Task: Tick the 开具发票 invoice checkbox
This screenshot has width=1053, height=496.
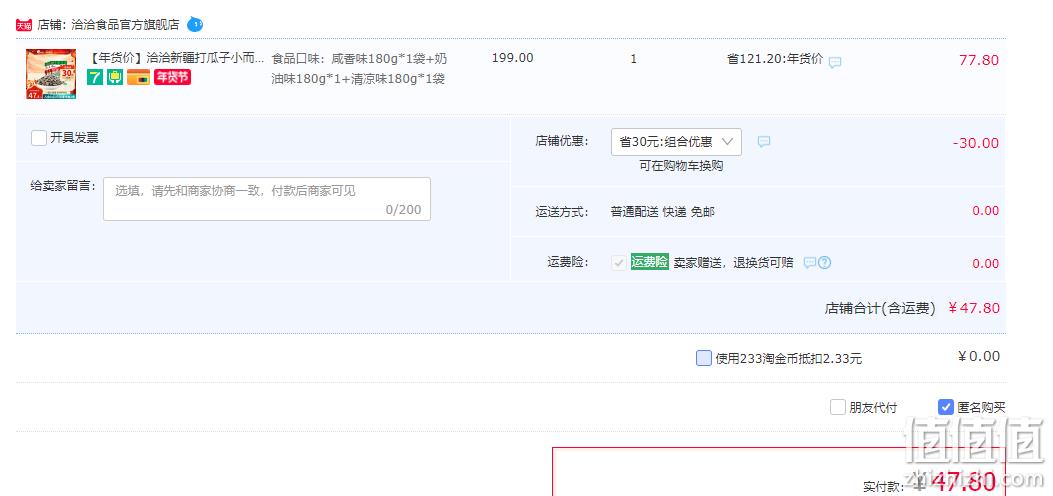Action: pyautogui.click(x=39, y=138)
